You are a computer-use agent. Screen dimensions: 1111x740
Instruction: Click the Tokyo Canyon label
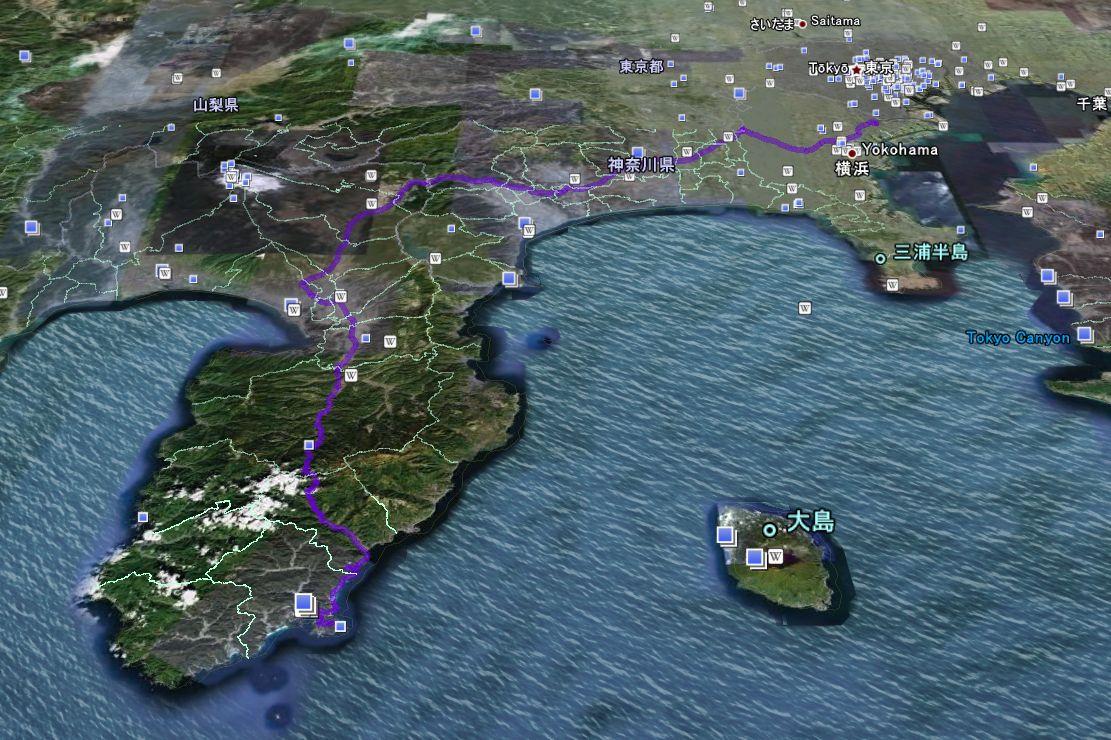click(x=1018, y=338)
